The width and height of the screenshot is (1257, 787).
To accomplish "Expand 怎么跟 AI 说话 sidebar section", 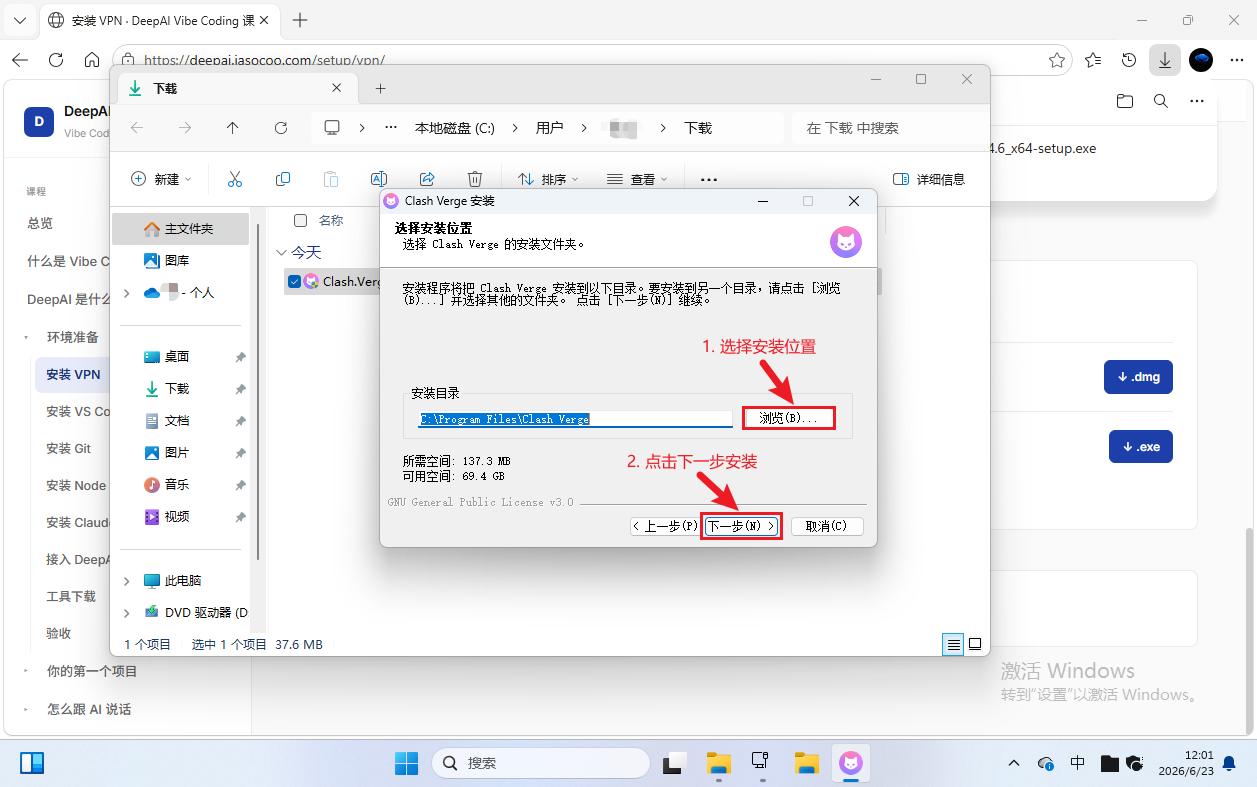I will click(26, 709).
